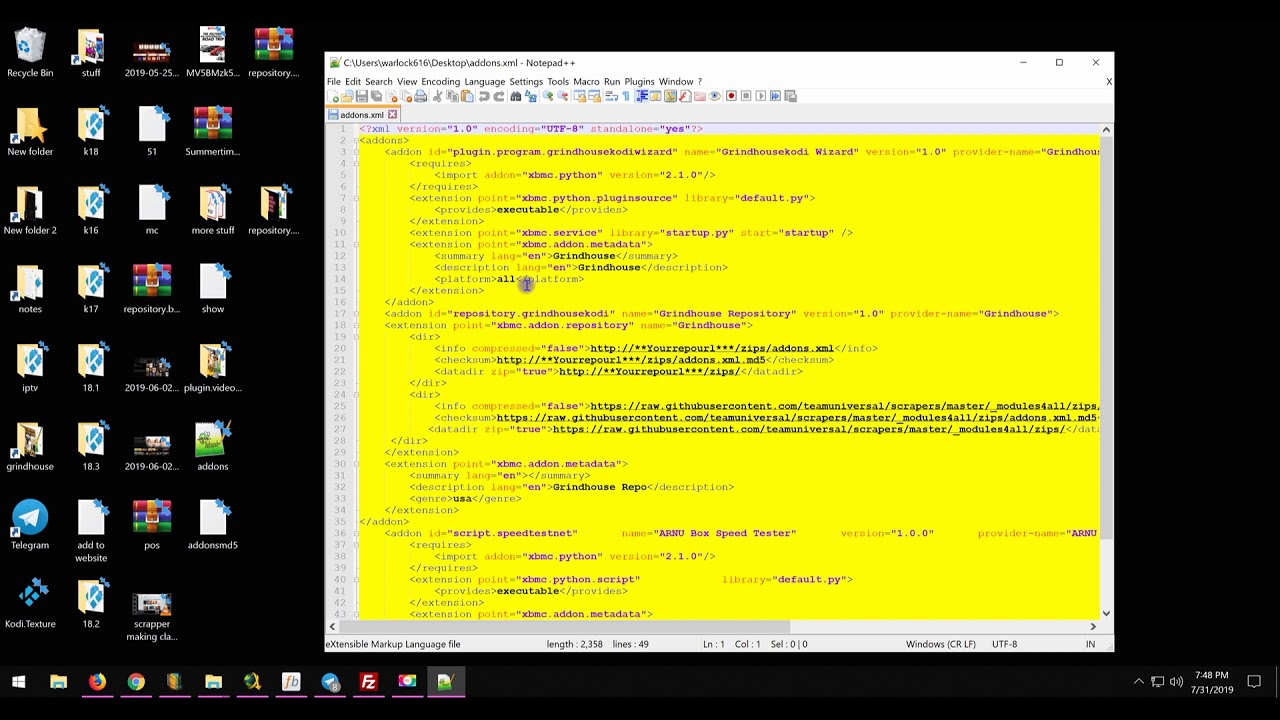Select the grindhouse desktop folder
This screenshot has height=720, width=1280.
30,447
